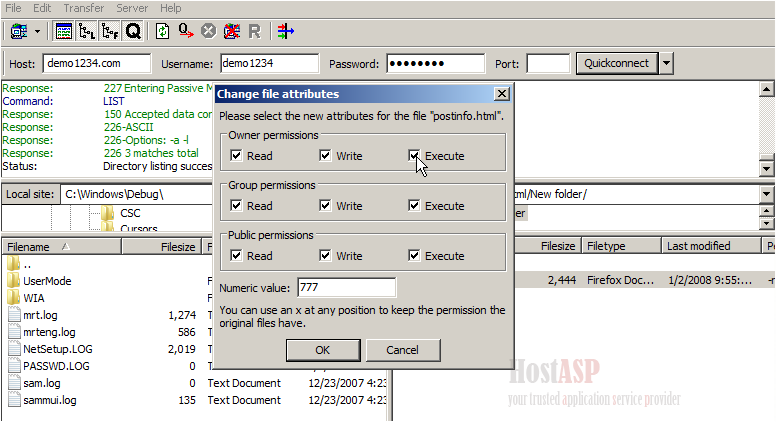776x422 pixels.
Task: Click the parent directory folder icon
Action: pyautogui.click(x=14, y=264)
